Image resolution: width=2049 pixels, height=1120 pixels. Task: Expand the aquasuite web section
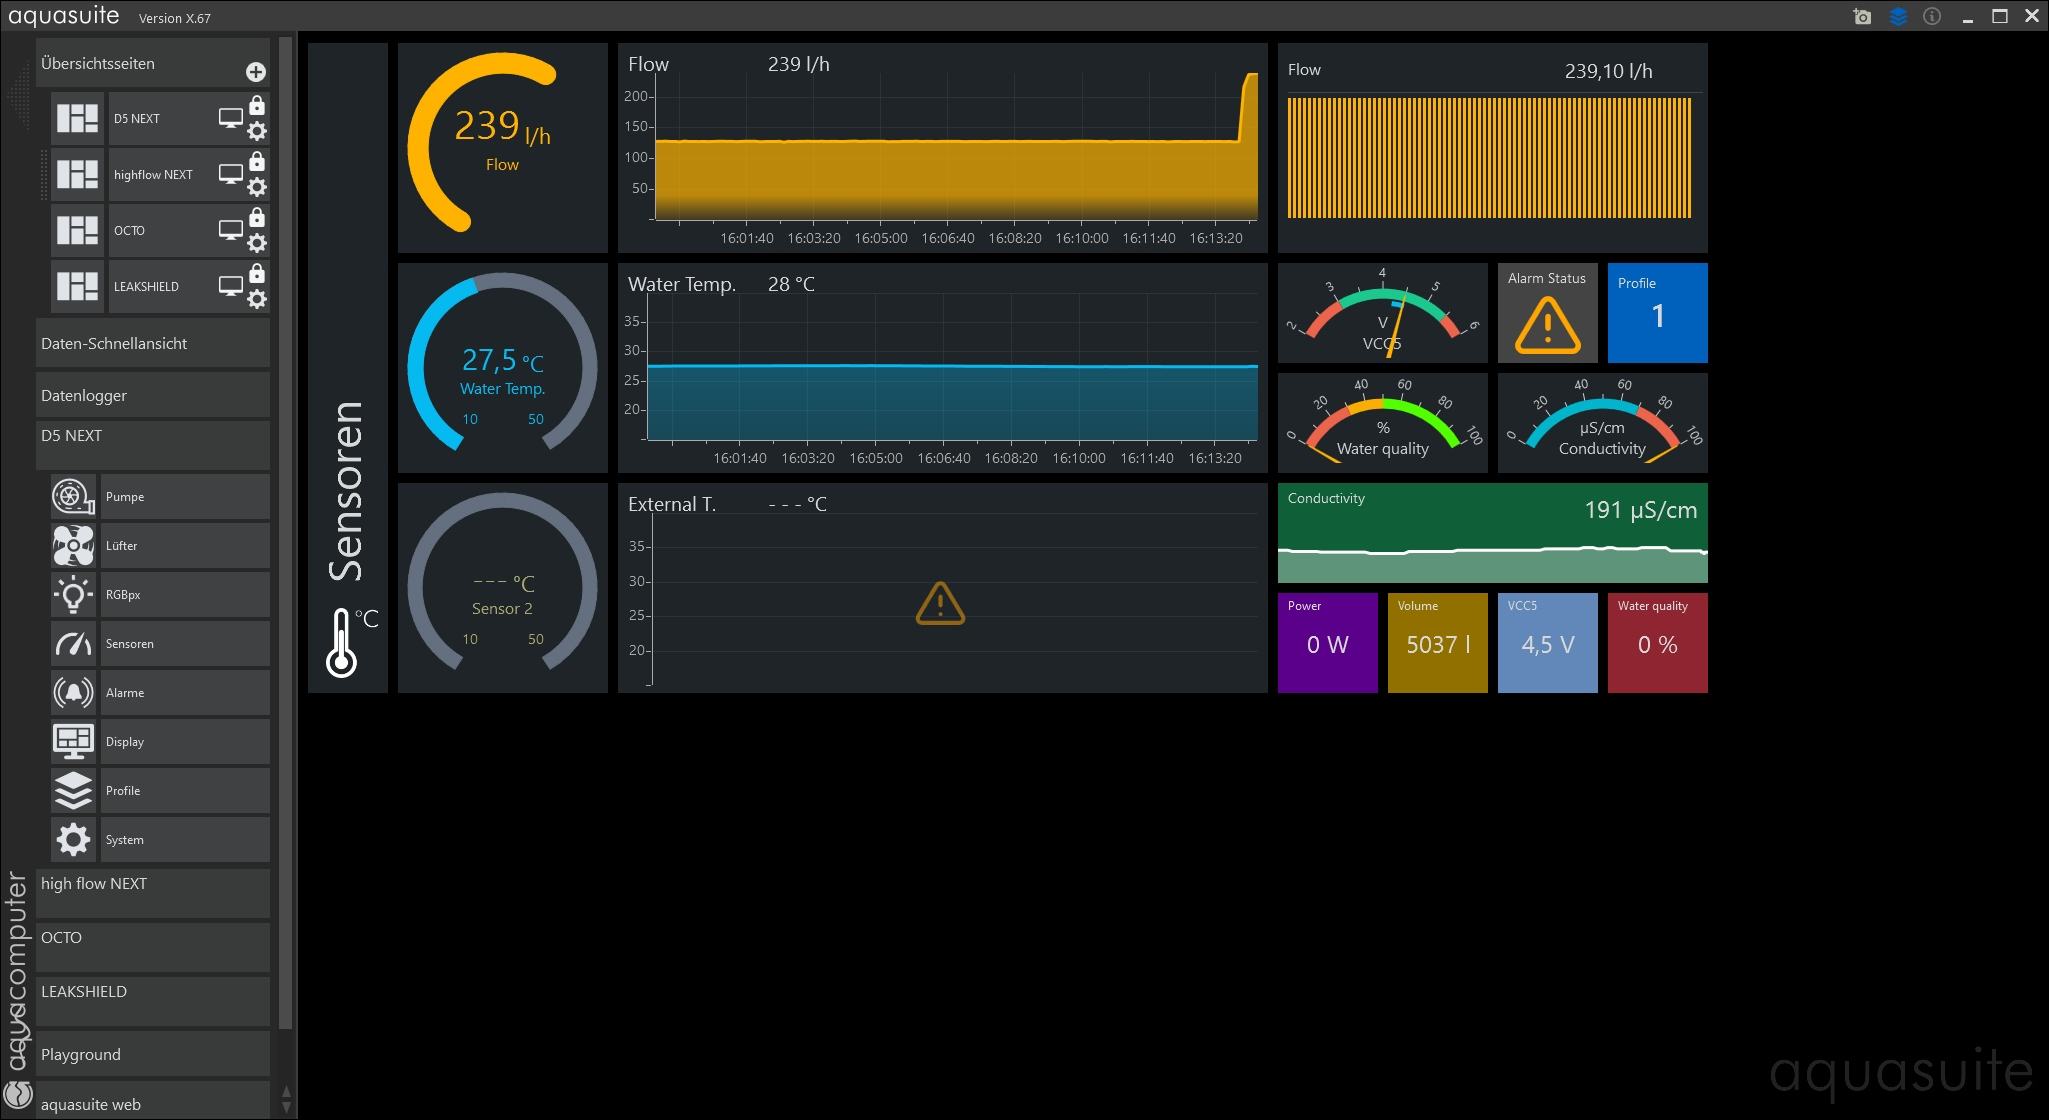tap(153, 1101)
